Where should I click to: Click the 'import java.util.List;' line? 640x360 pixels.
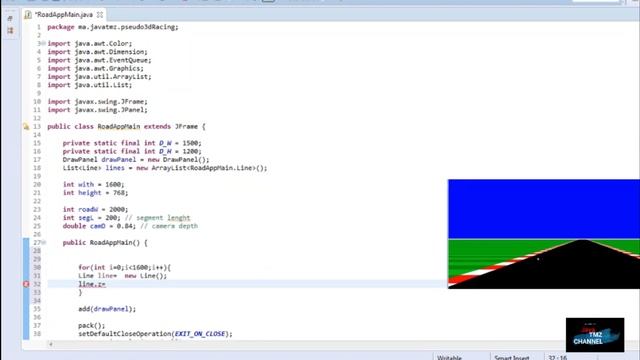[x=89, y=85]
